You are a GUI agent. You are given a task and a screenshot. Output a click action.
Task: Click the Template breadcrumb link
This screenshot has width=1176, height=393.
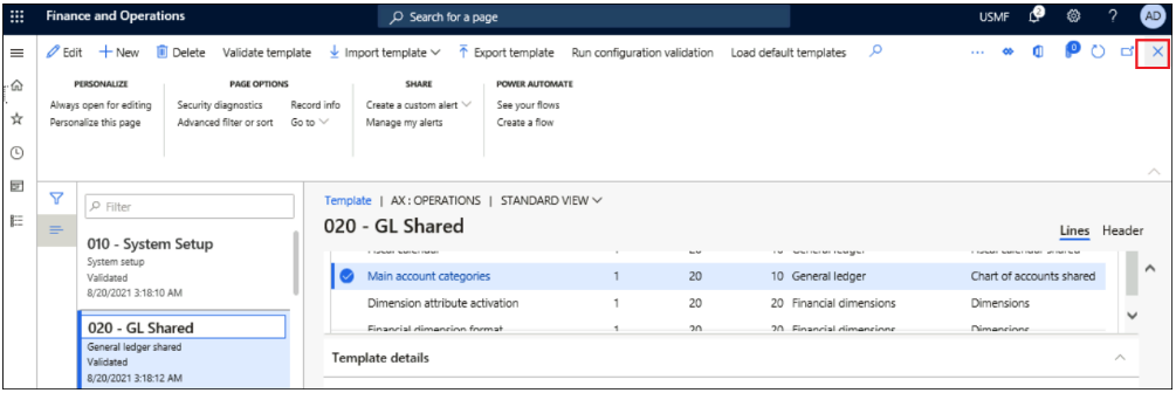[348, 200]
